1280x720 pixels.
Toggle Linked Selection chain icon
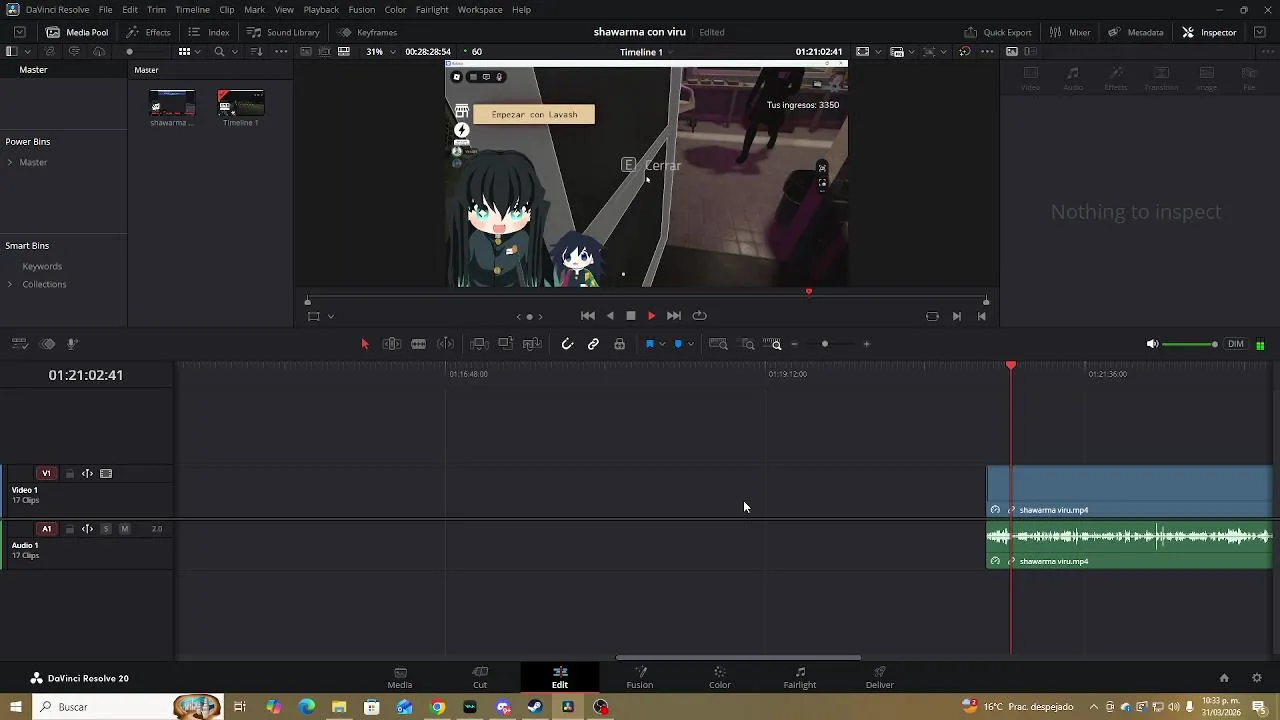593,344
